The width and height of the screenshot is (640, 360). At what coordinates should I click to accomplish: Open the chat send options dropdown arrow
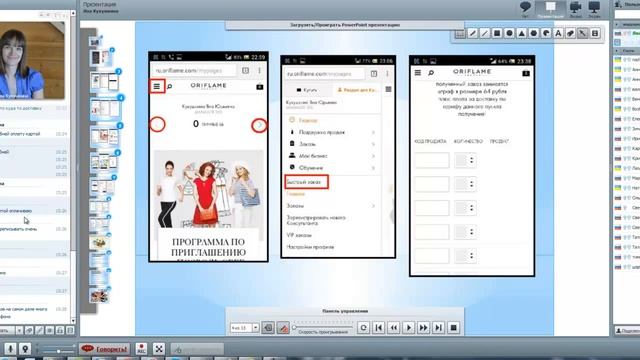click(19, 330)
